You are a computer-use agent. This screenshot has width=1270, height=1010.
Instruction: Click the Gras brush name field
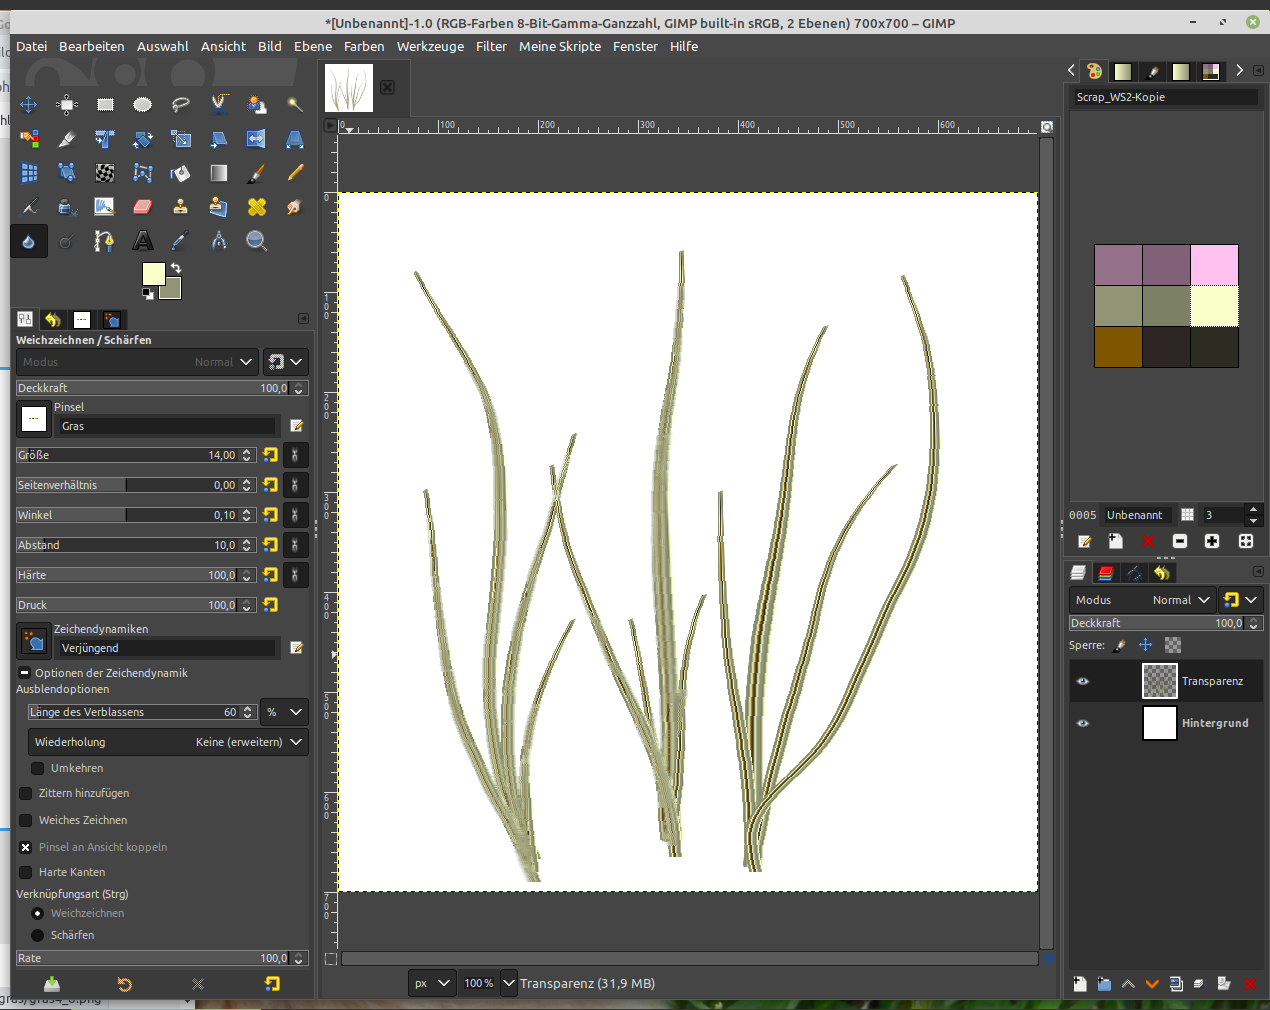point(167,426)
